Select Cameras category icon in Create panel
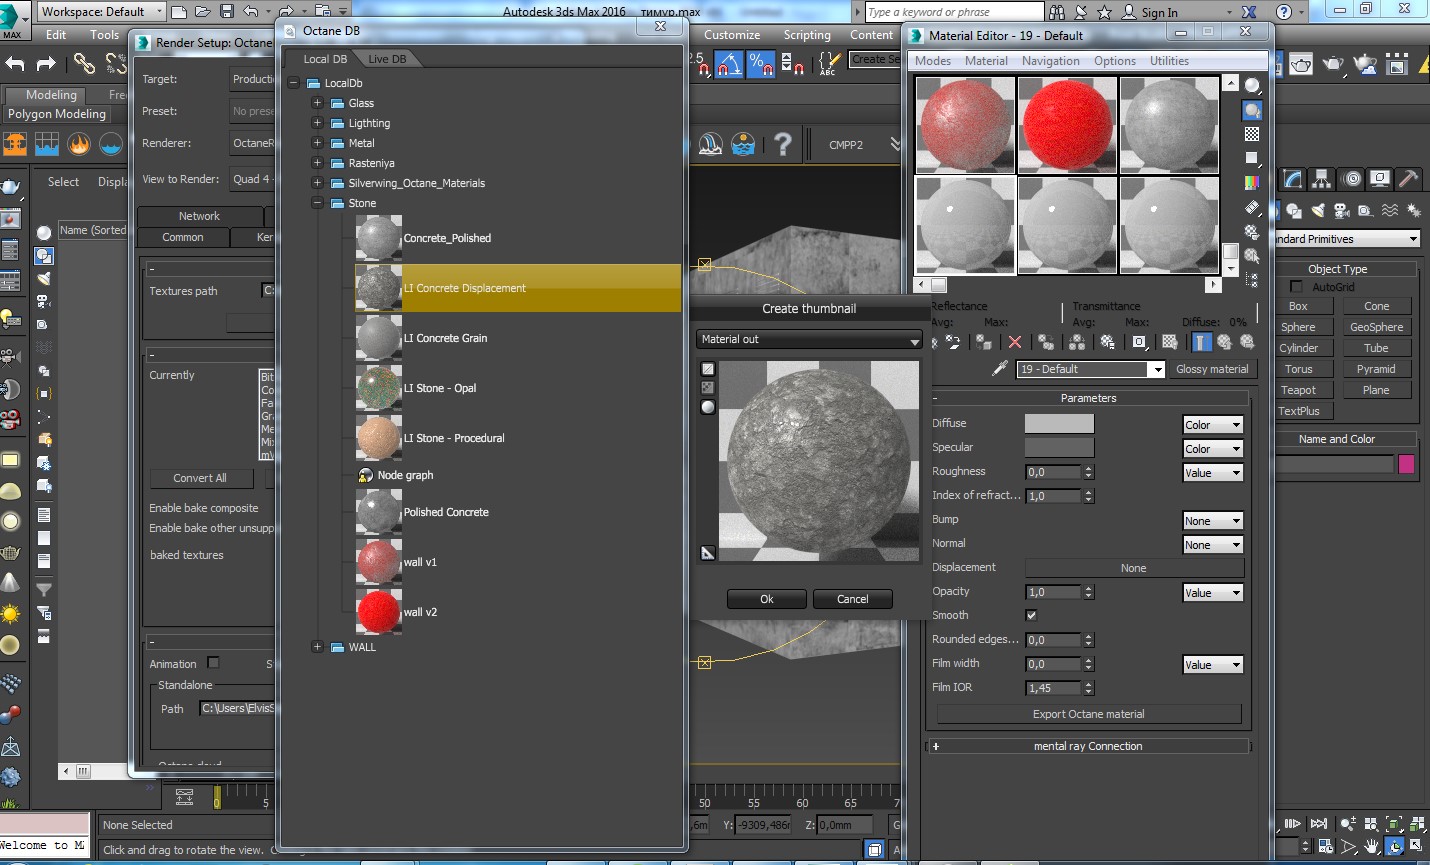Viewport: 1430px width, 865px height. coord(1342,211)
